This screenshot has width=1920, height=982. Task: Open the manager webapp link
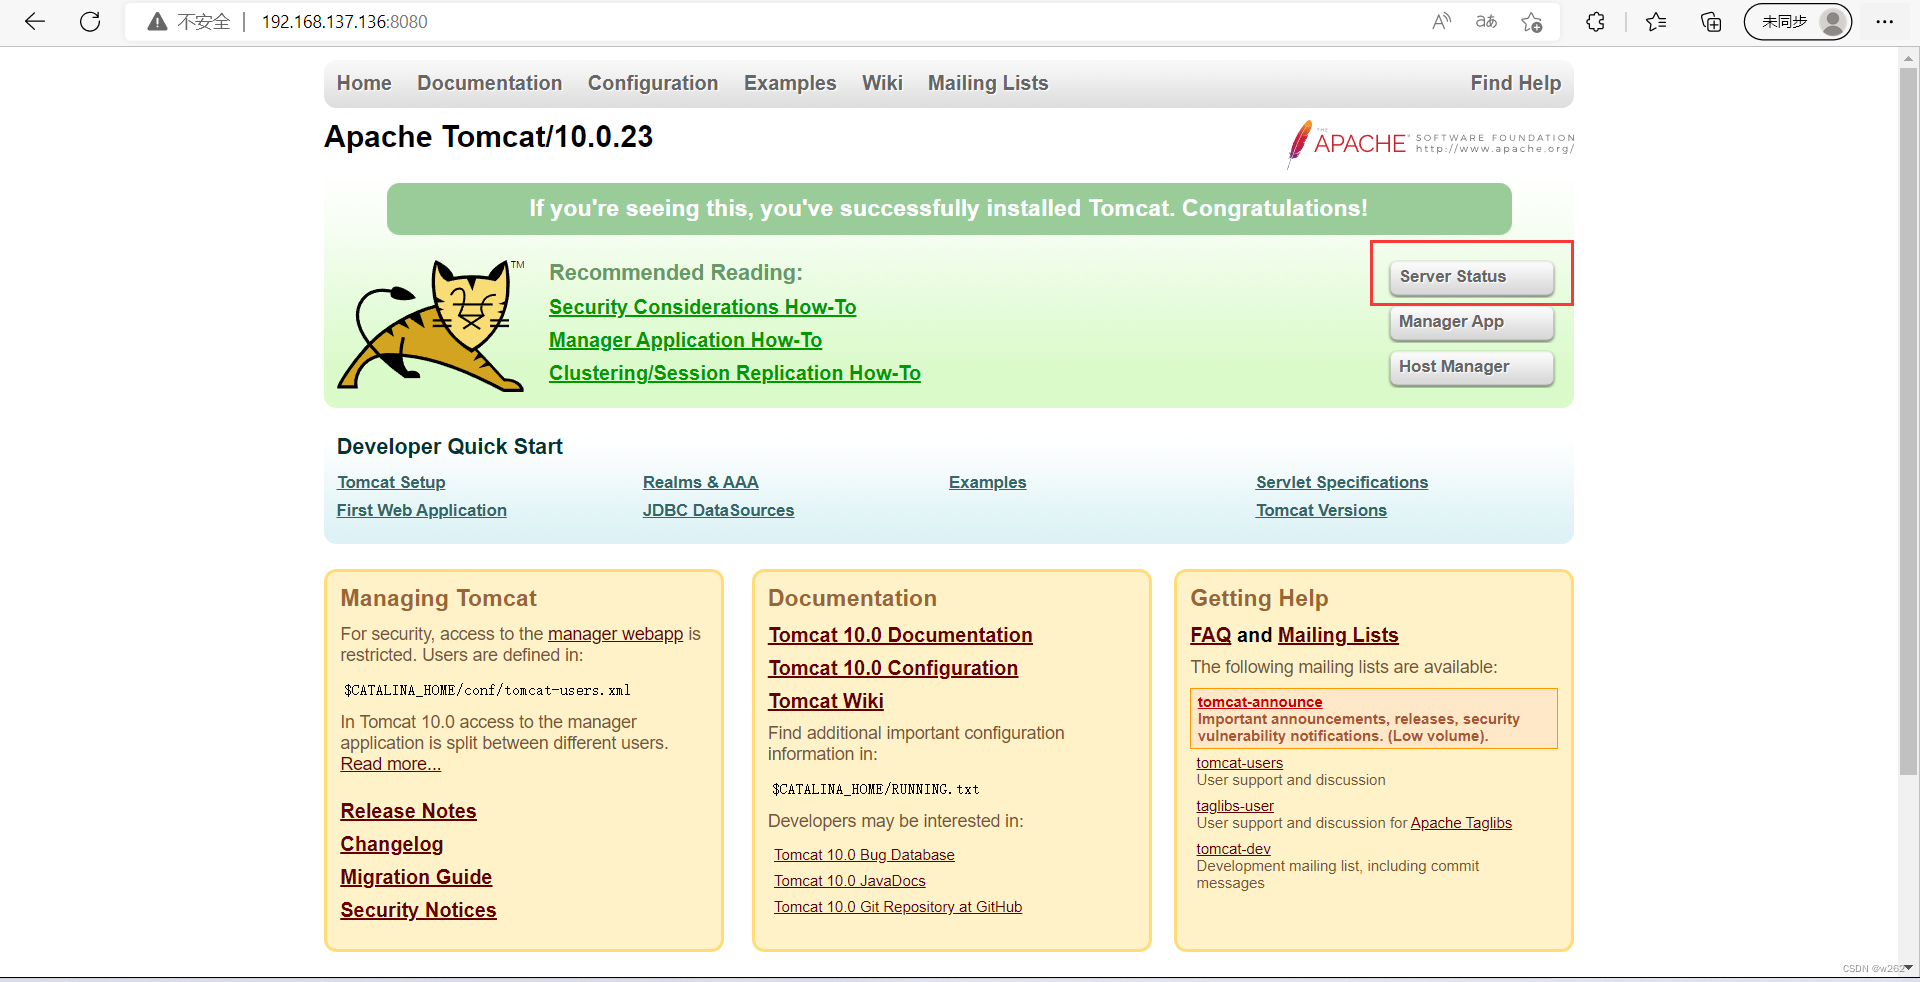(x=615, y=634)
